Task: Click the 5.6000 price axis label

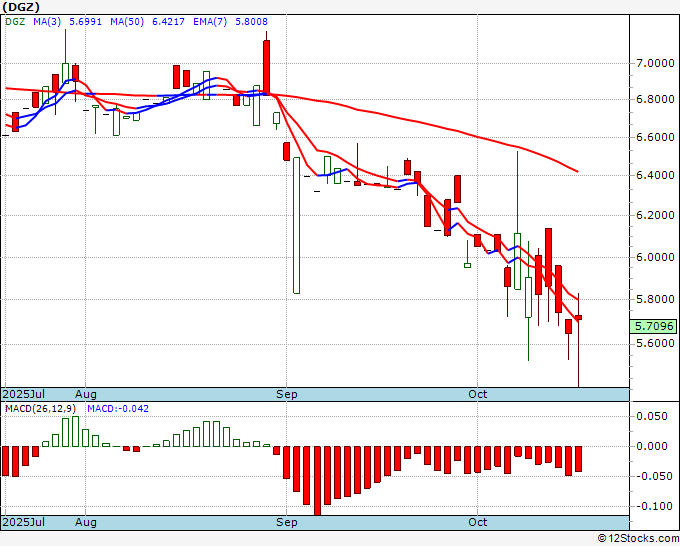Action: (x=655, y=344)
